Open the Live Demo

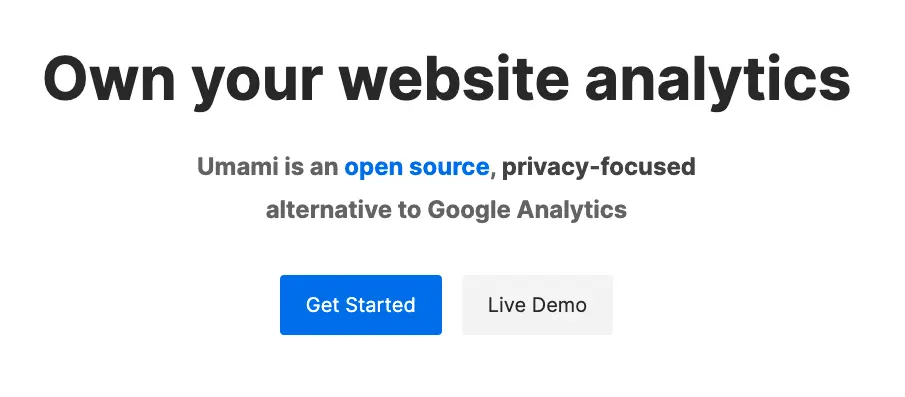coord(537,305)
